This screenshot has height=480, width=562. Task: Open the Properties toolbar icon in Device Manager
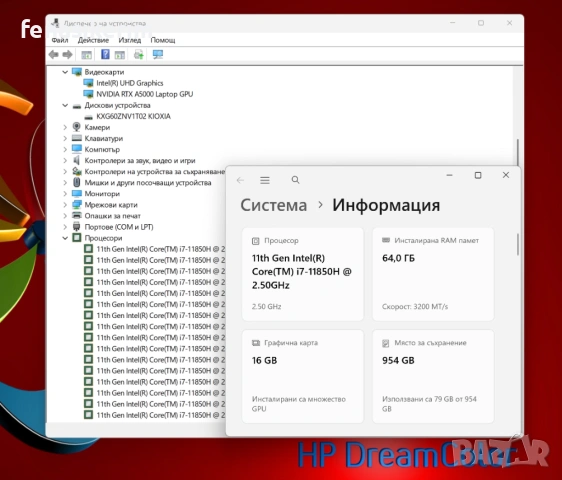coord(86,55)
